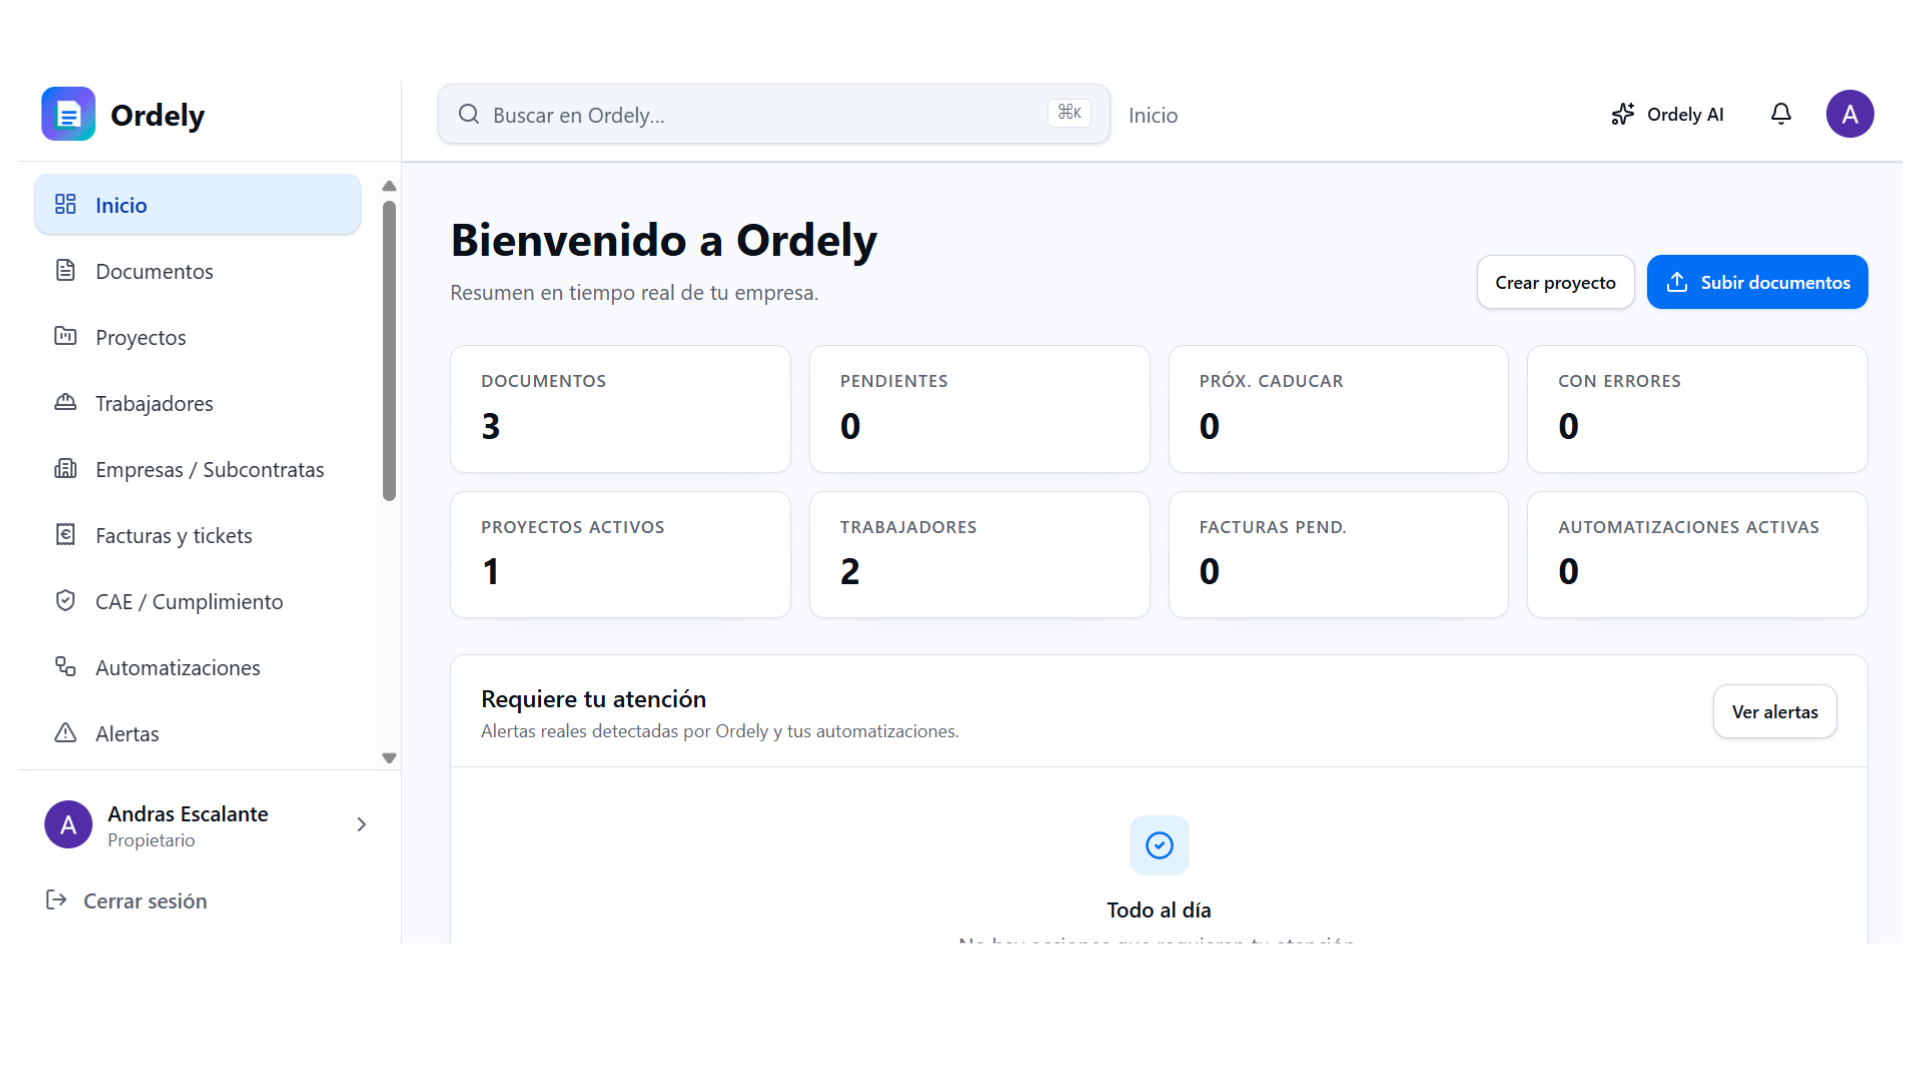Click the Alertas warning triangle icon
1920x1080 pixels.
(x=65, y=732)
